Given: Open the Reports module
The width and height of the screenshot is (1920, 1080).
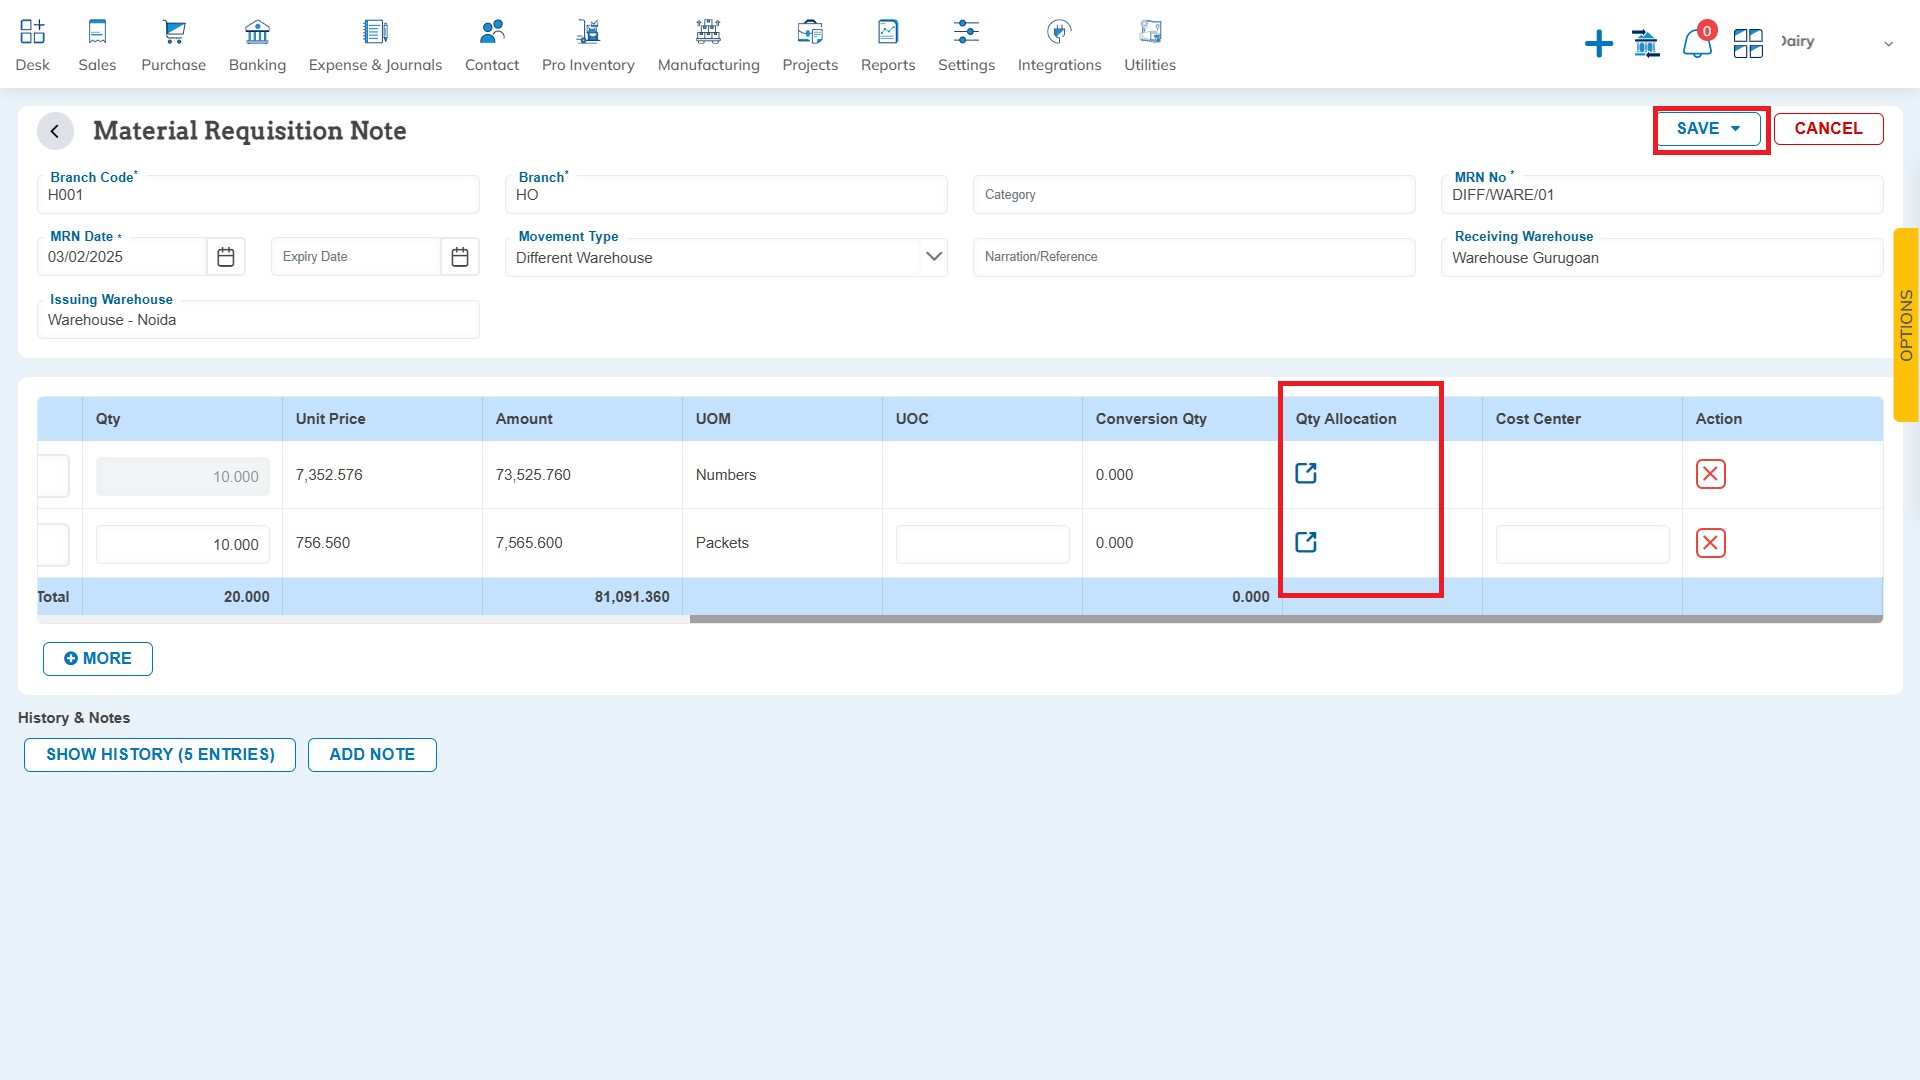Looking at the screenshot, I should tap(888, 45).
